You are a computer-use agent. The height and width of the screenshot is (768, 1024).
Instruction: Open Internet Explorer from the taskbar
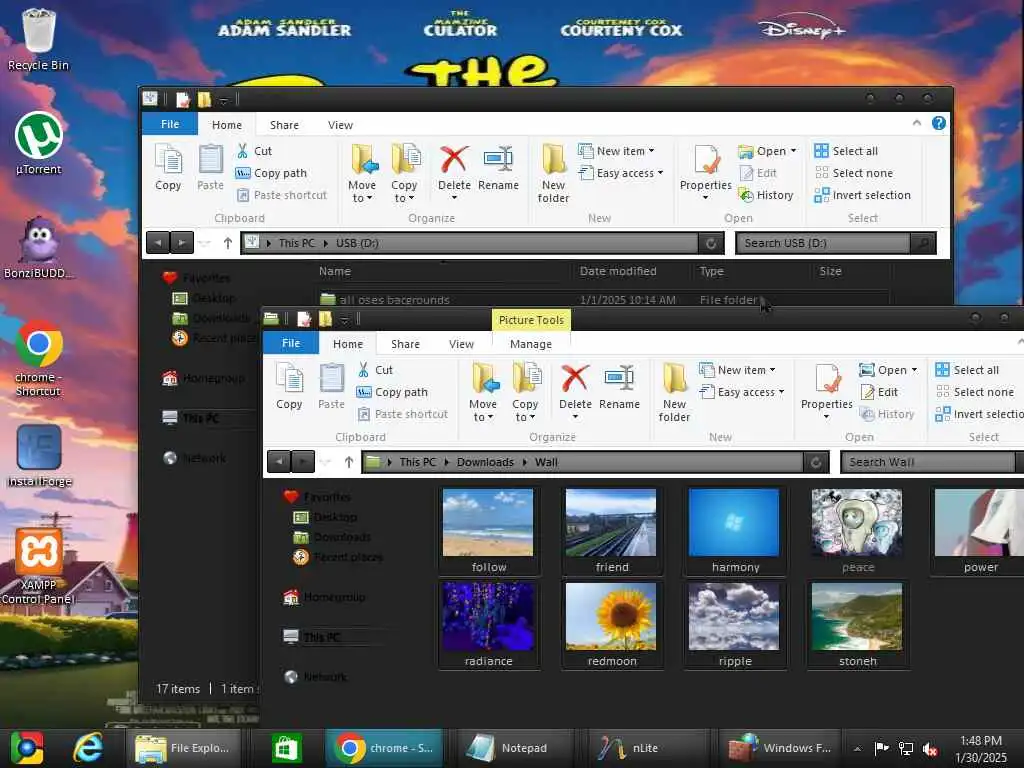point(88,748)
